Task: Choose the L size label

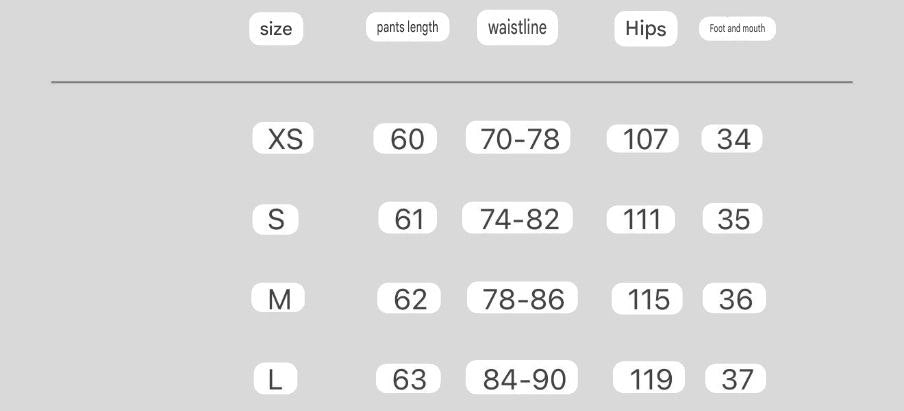Action: coord(275,379)
